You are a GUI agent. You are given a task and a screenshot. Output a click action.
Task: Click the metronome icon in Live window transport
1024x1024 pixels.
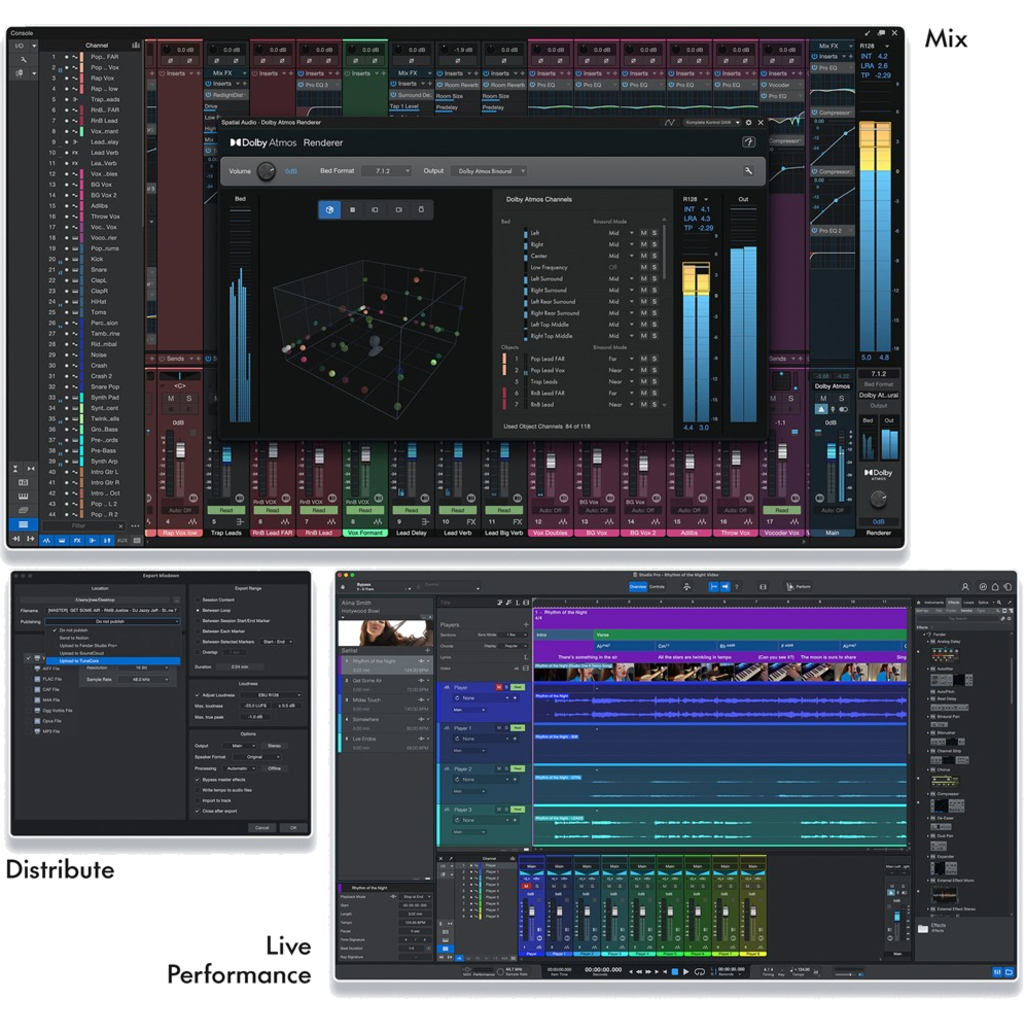pos(816,972)
